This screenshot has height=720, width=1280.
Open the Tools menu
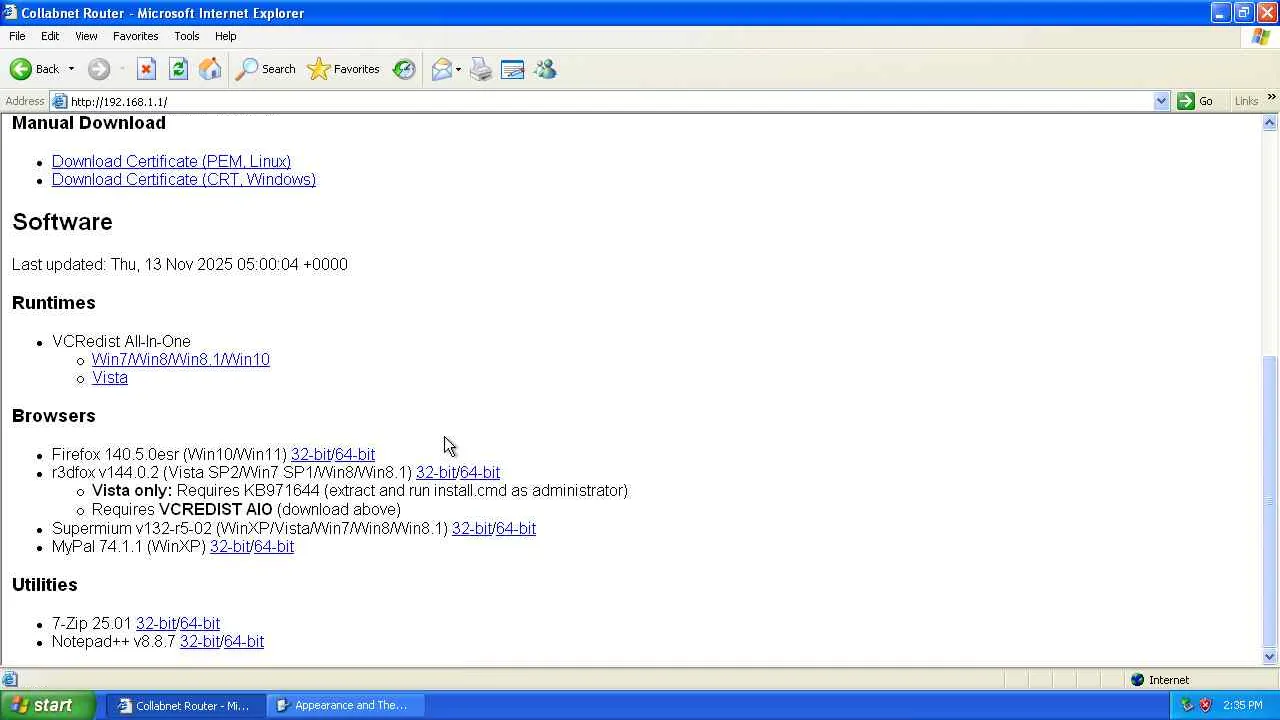187,36
